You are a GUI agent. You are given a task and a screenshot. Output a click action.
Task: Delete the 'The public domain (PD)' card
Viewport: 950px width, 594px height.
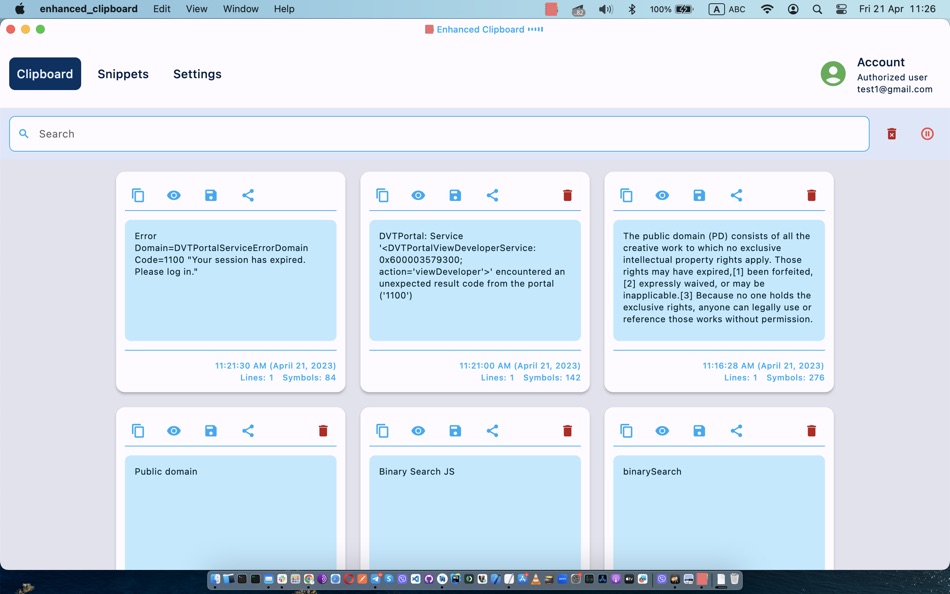pos(811,195)
